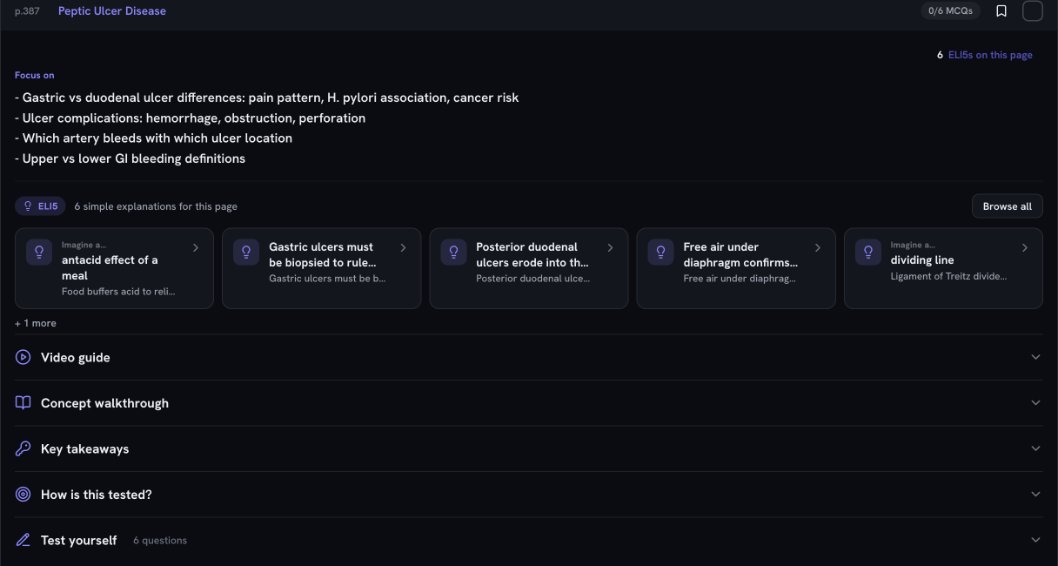
Task: Open the 'antacid effect of a meal' card
Action: click(x=114, y=268)
